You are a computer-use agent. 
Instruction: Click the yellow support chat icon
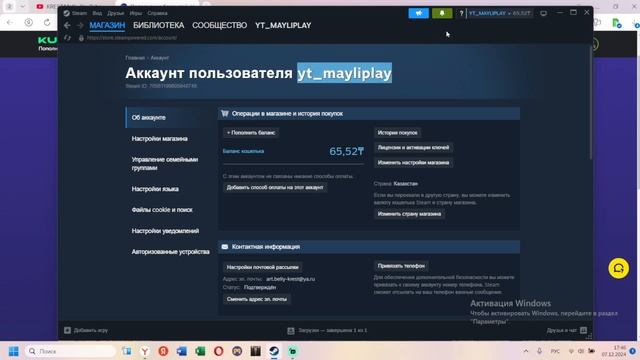pyautogui.click(x=618, y=269)
